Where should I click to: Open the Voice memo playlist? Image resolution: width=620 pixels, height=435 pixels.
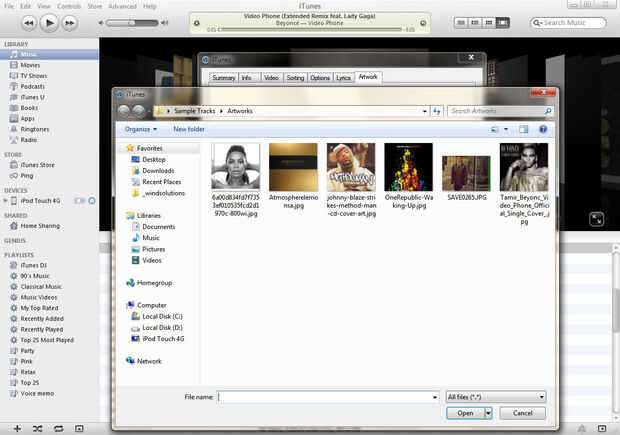(x=37, y=393)
